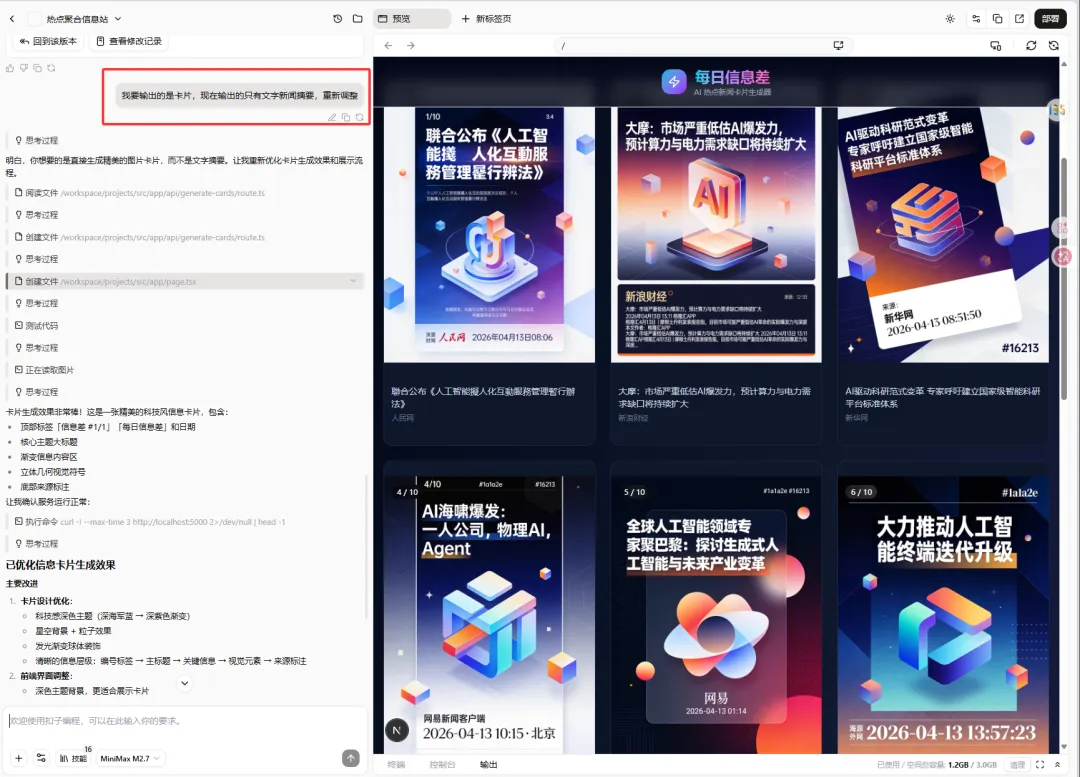Open the project files folder icon

[357, 19]
